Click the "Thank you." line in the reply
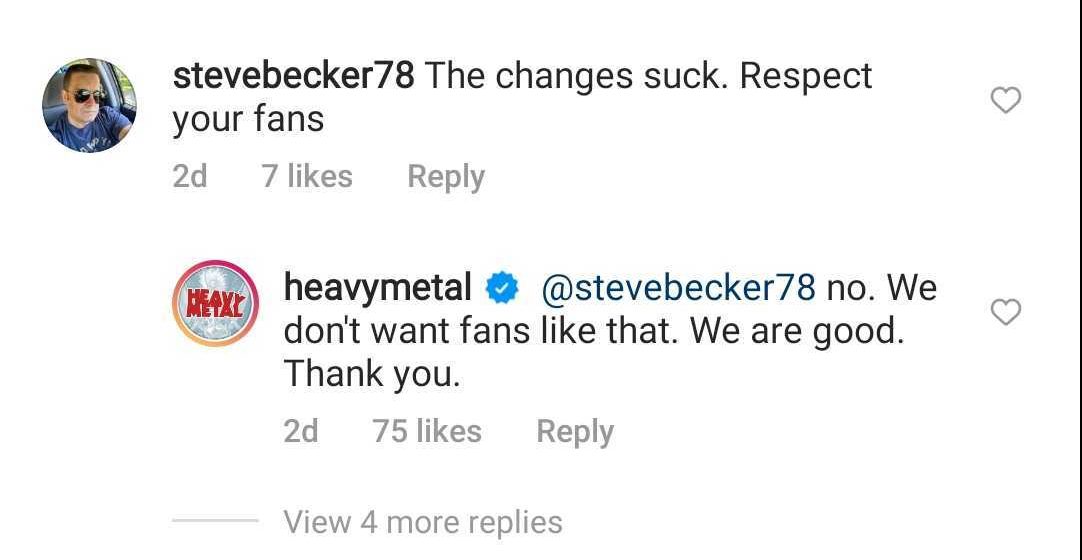Viewport: 1082px width, 560px height. 372,374
